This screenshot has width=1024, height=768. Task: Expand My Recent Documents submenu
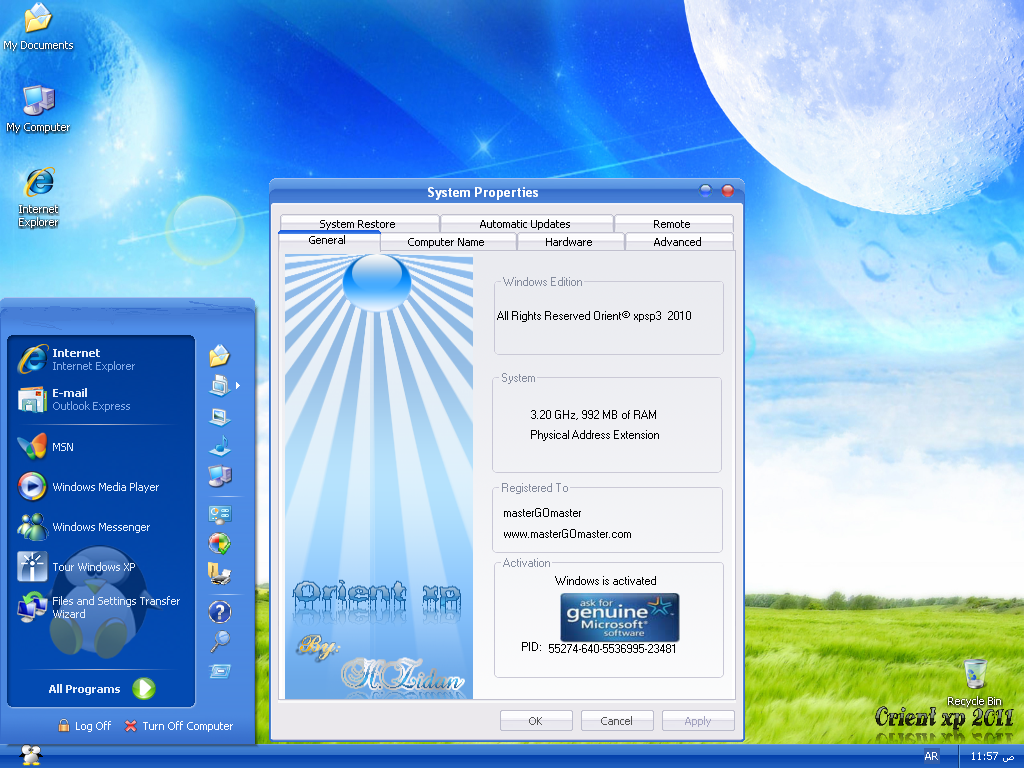coord(218,385)
